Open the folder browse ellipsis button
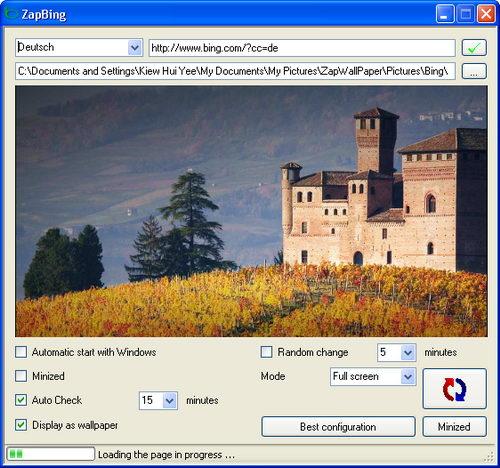 474,71
